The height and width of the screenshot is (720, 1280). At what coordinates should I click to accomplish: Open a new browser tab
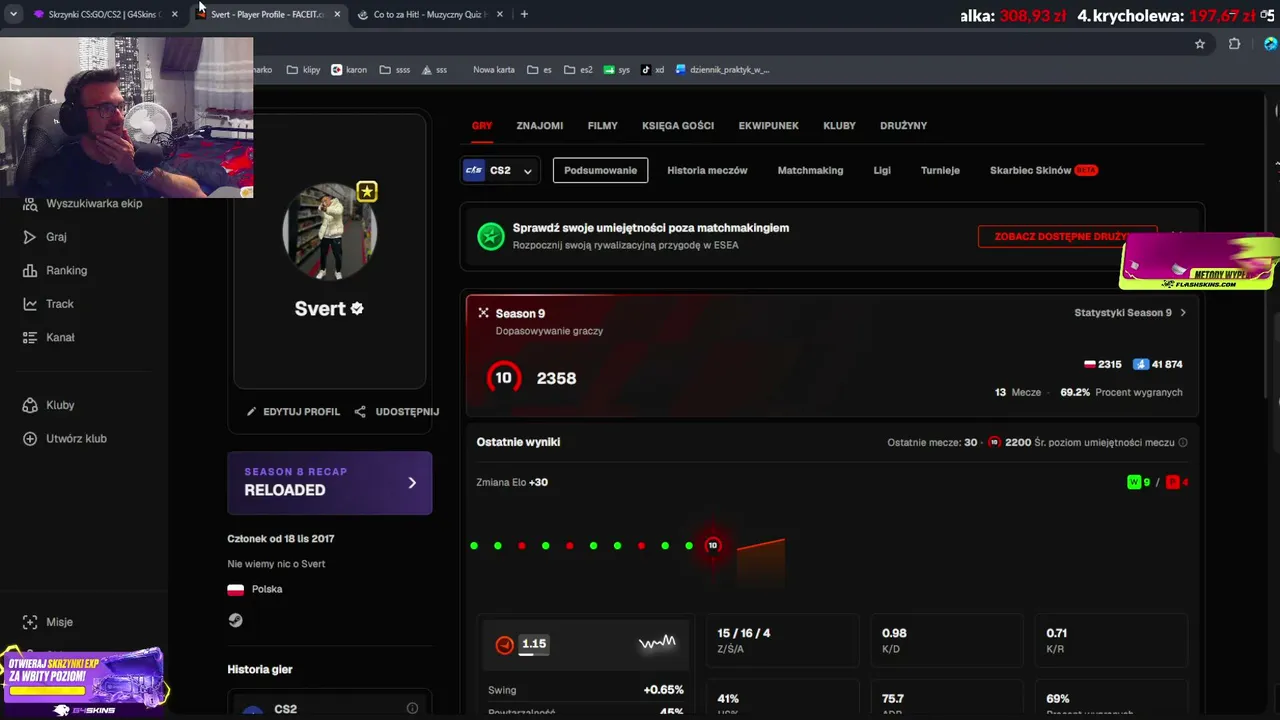(x=524, y=14)
